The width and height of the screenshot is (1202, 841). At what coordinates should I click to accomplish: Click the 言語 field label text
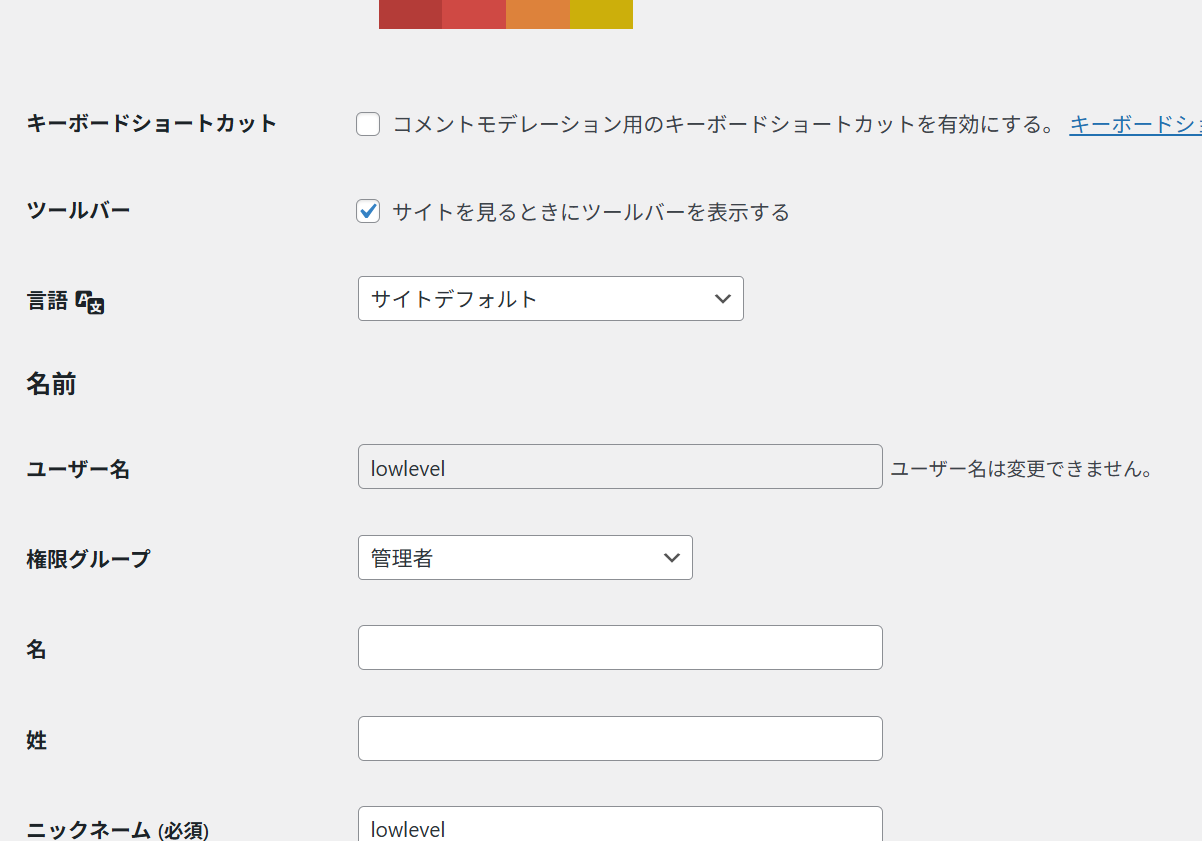click(x=47, y=301)
